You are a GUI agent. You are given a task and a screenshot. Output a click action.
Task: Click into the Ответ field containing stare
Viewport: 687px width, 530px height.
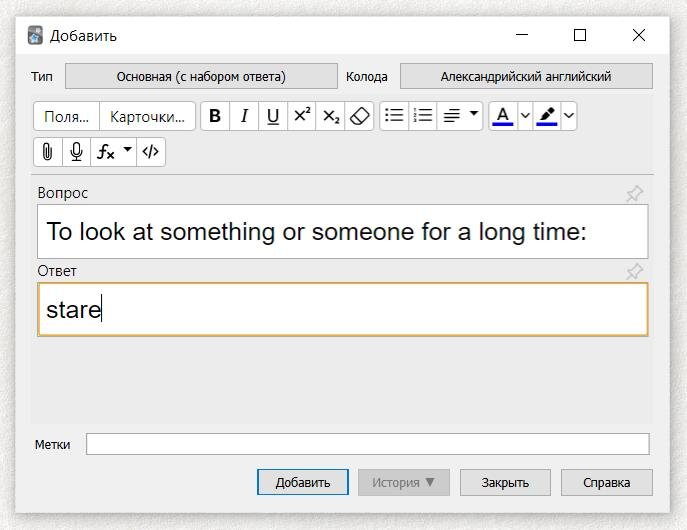pos(343,310)
